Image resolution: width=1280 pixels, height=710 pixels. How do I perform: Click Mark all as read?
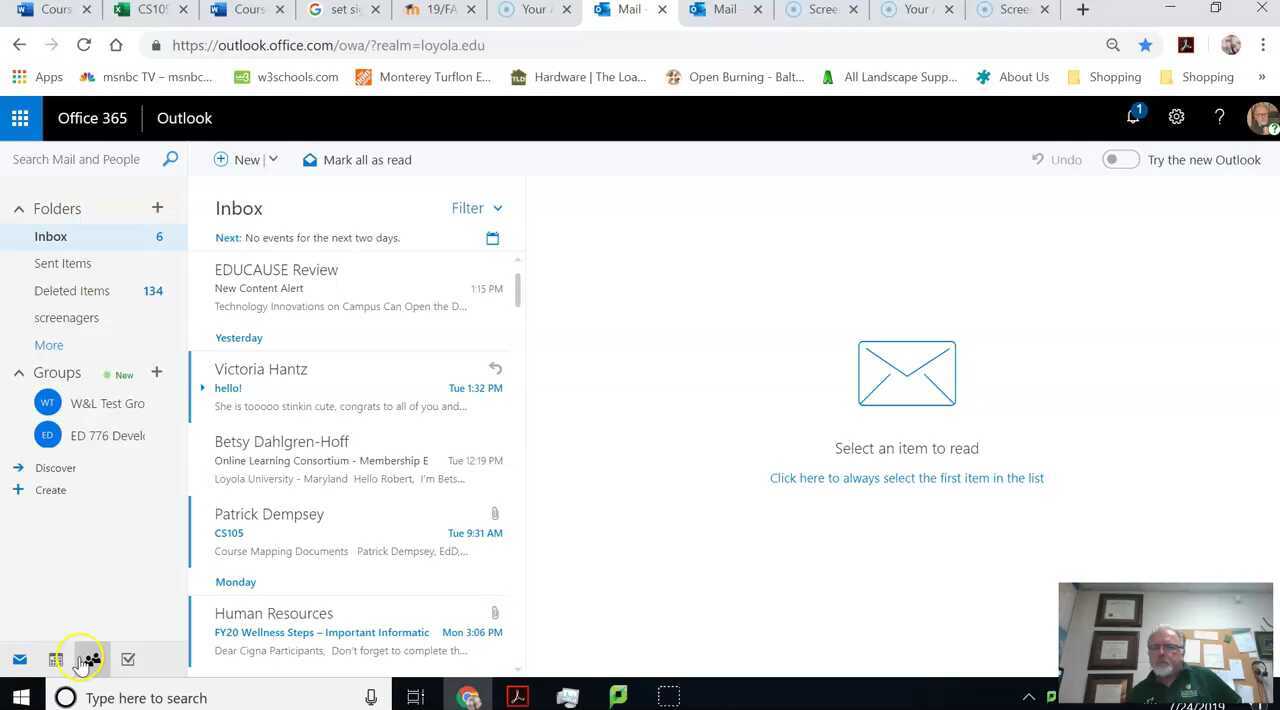pos(357,159)
